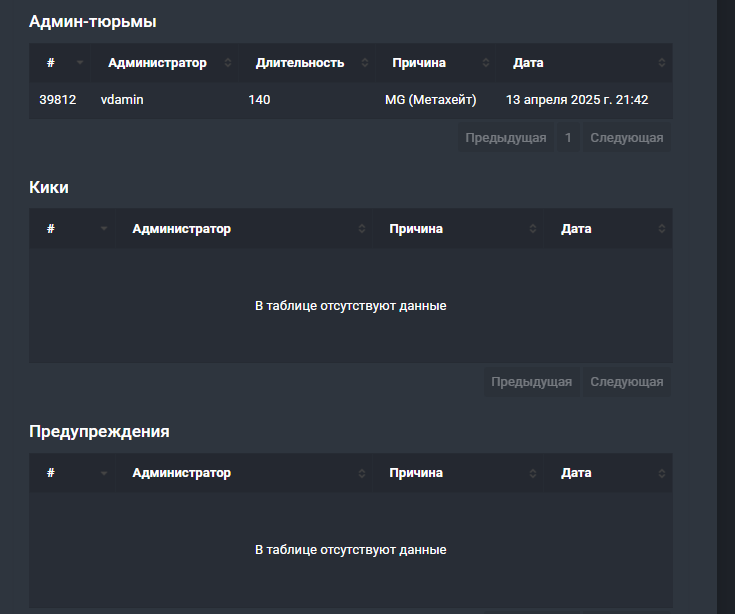Viewport: 735px width, 614px height.
Task: Sort Кики table by Причина arrows
Action: [x=532, y=229]
